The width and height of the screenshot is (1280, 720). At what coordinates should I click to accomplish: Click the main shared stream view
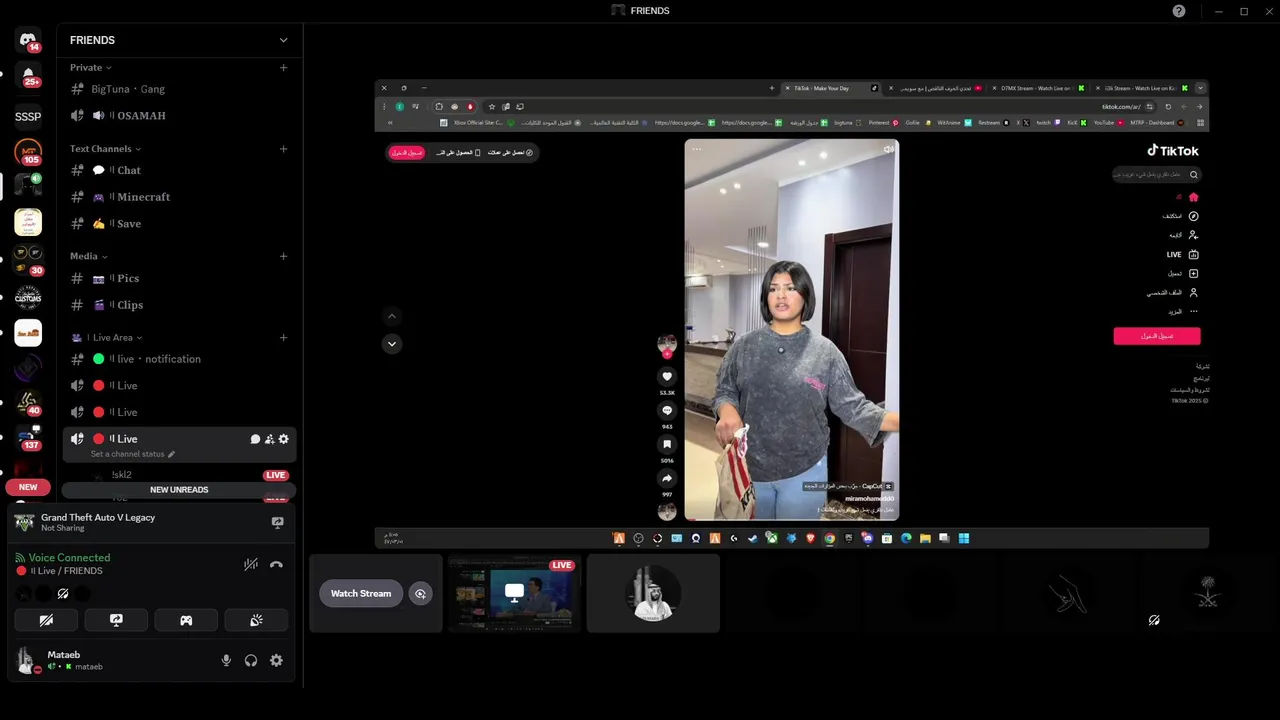click(791, 314)
